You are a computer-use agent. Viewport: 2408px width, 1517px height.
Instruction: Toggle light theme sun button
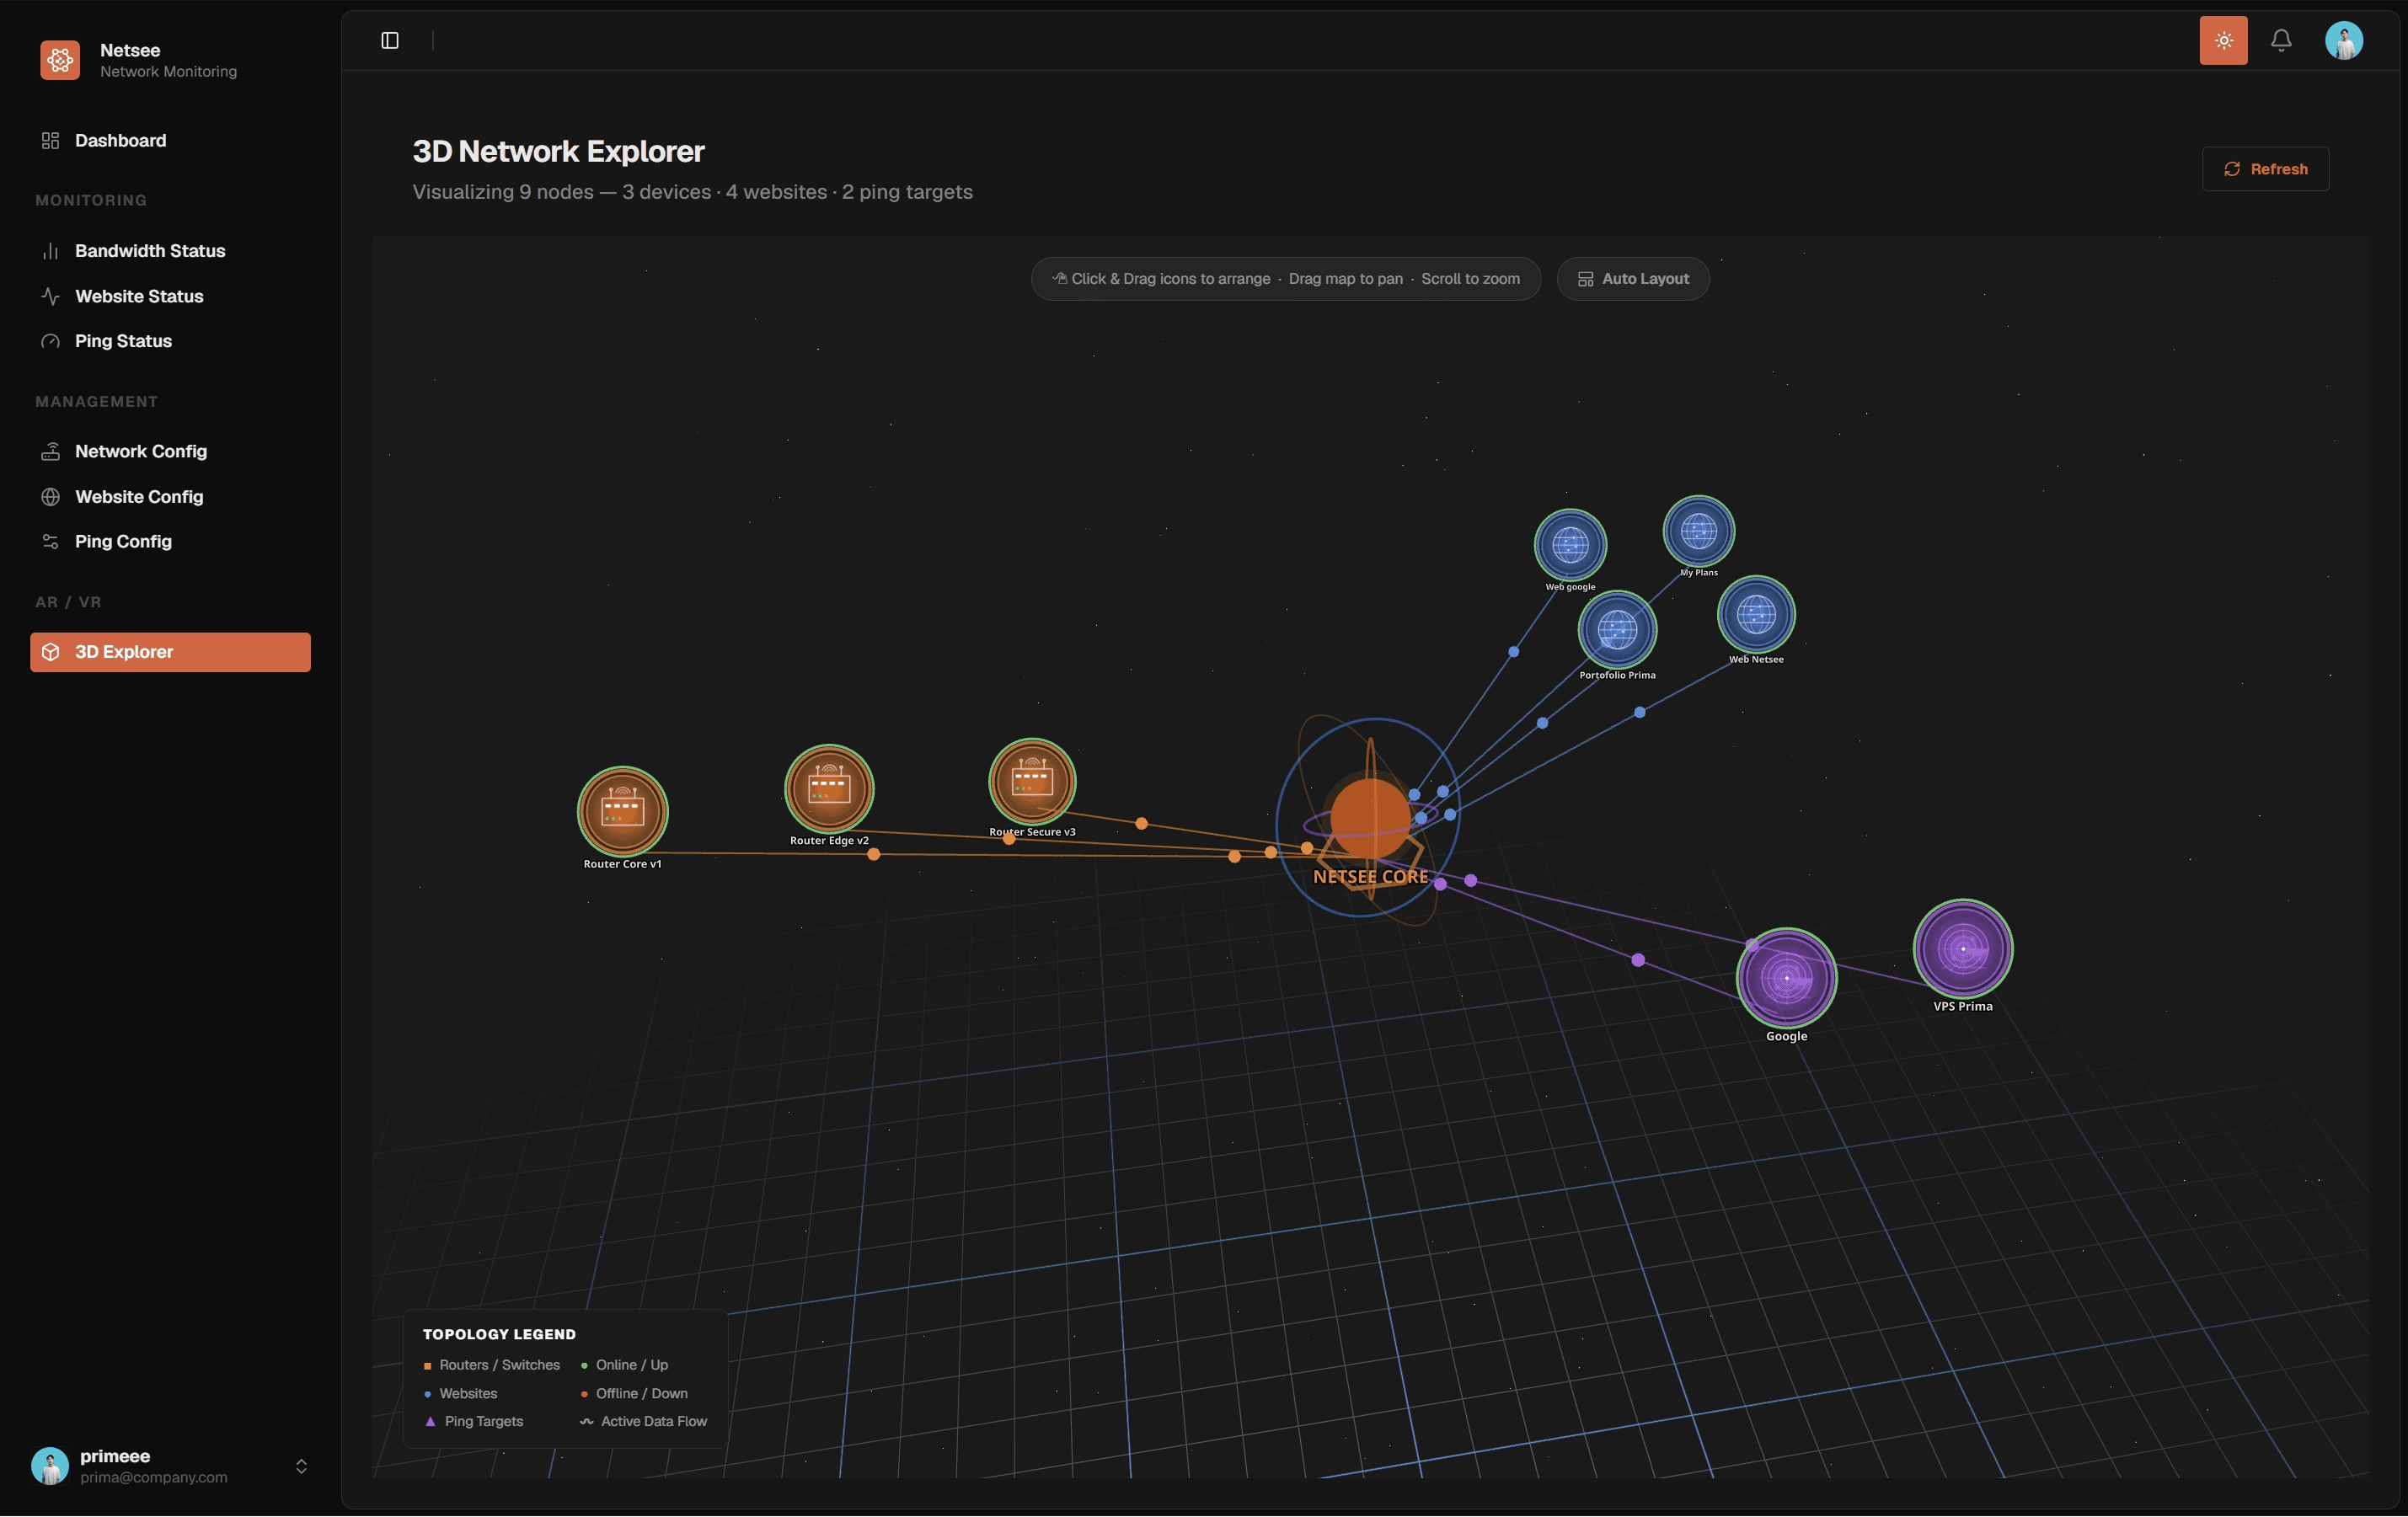[x=2223, y=40]
